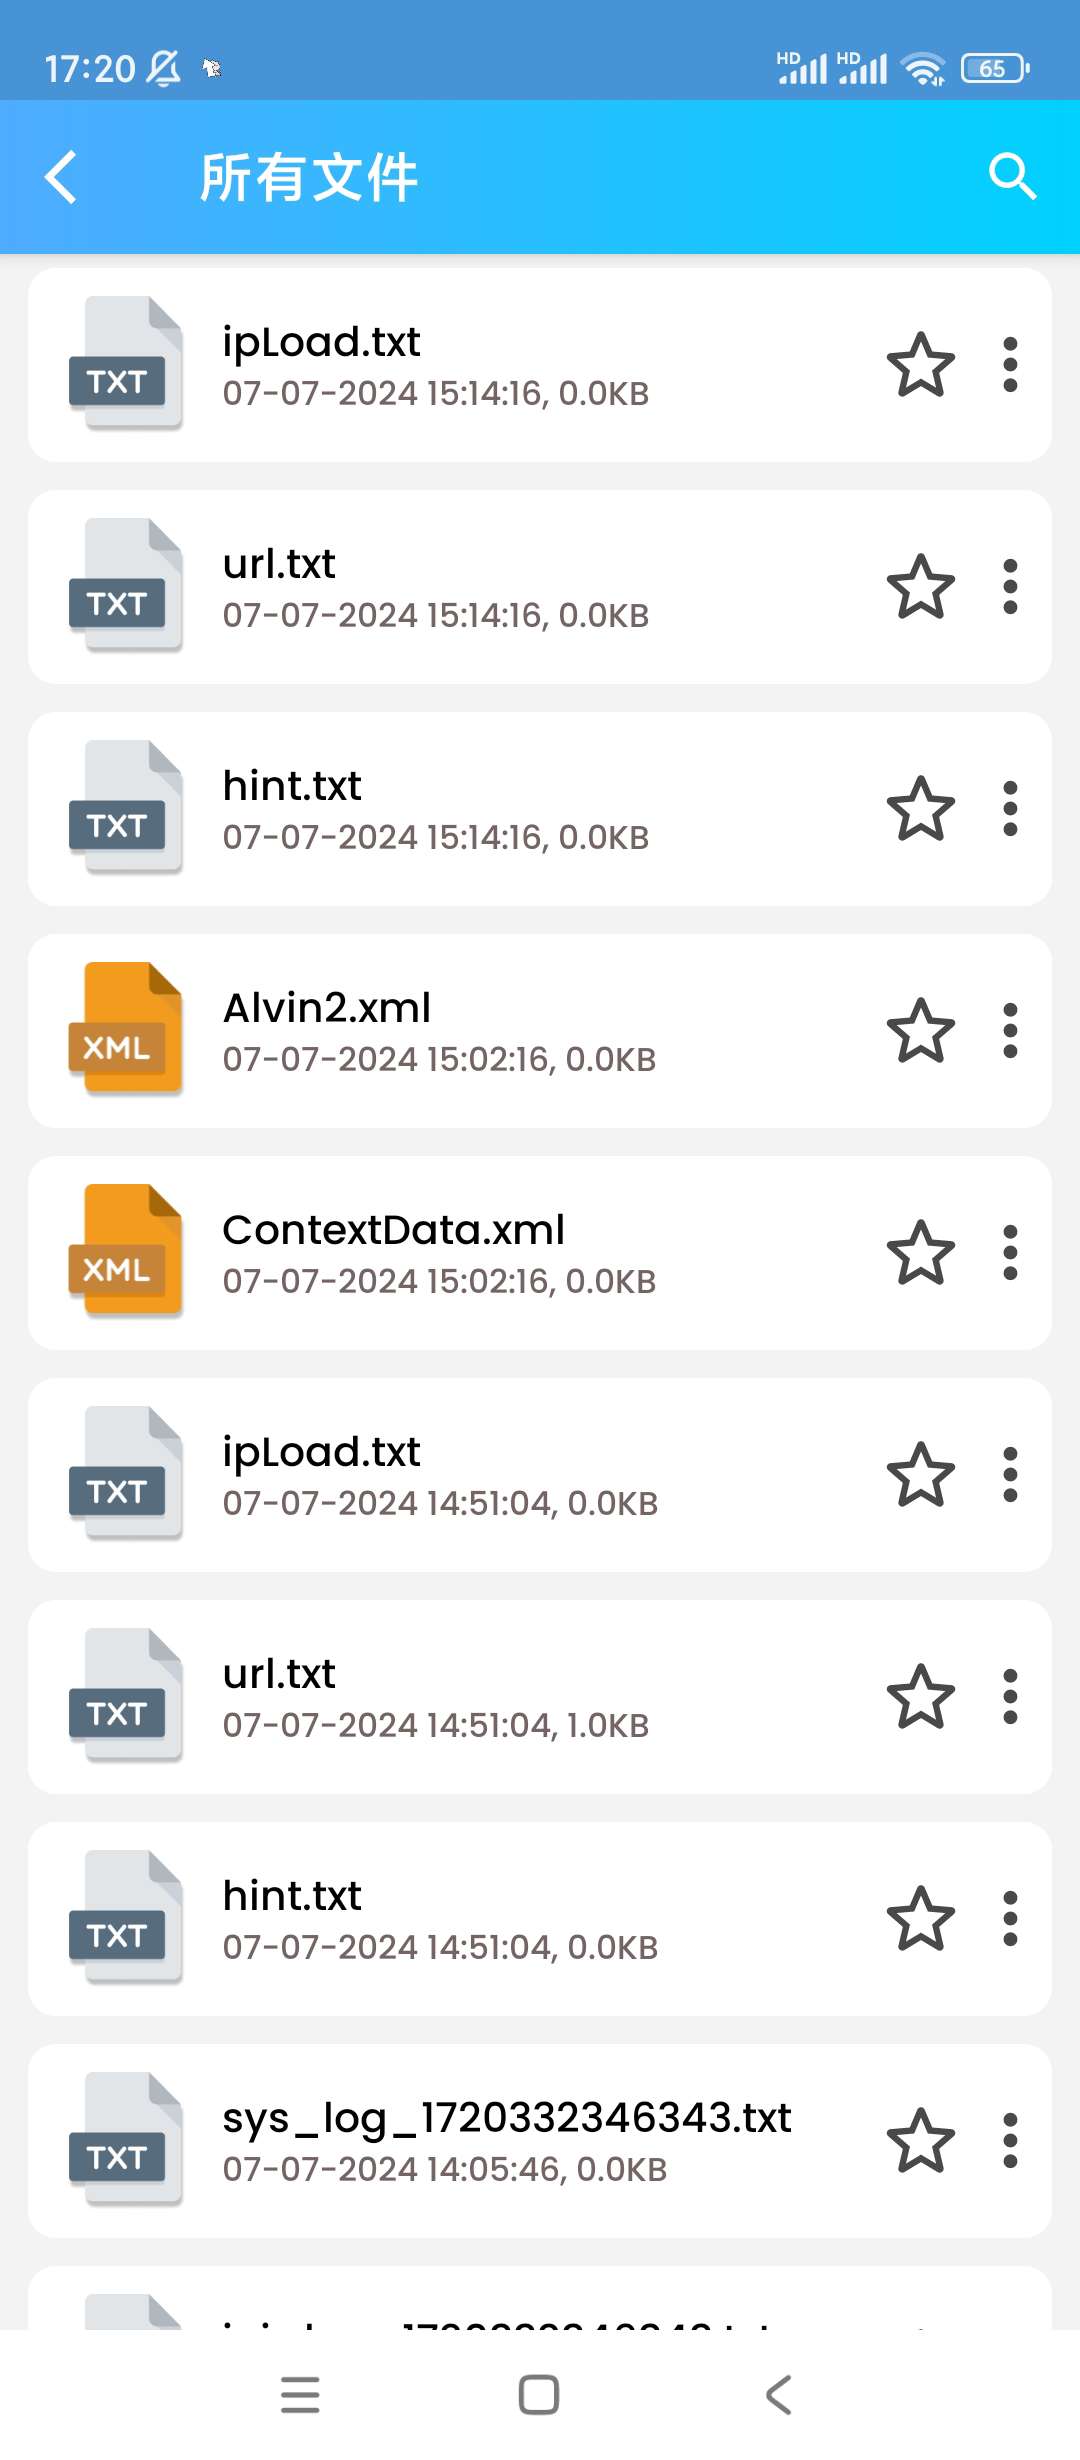The width and height of the screenshot is (1080, 2460).
Task: Star the Alvin2.xml file
Action: pos(920,1031)
